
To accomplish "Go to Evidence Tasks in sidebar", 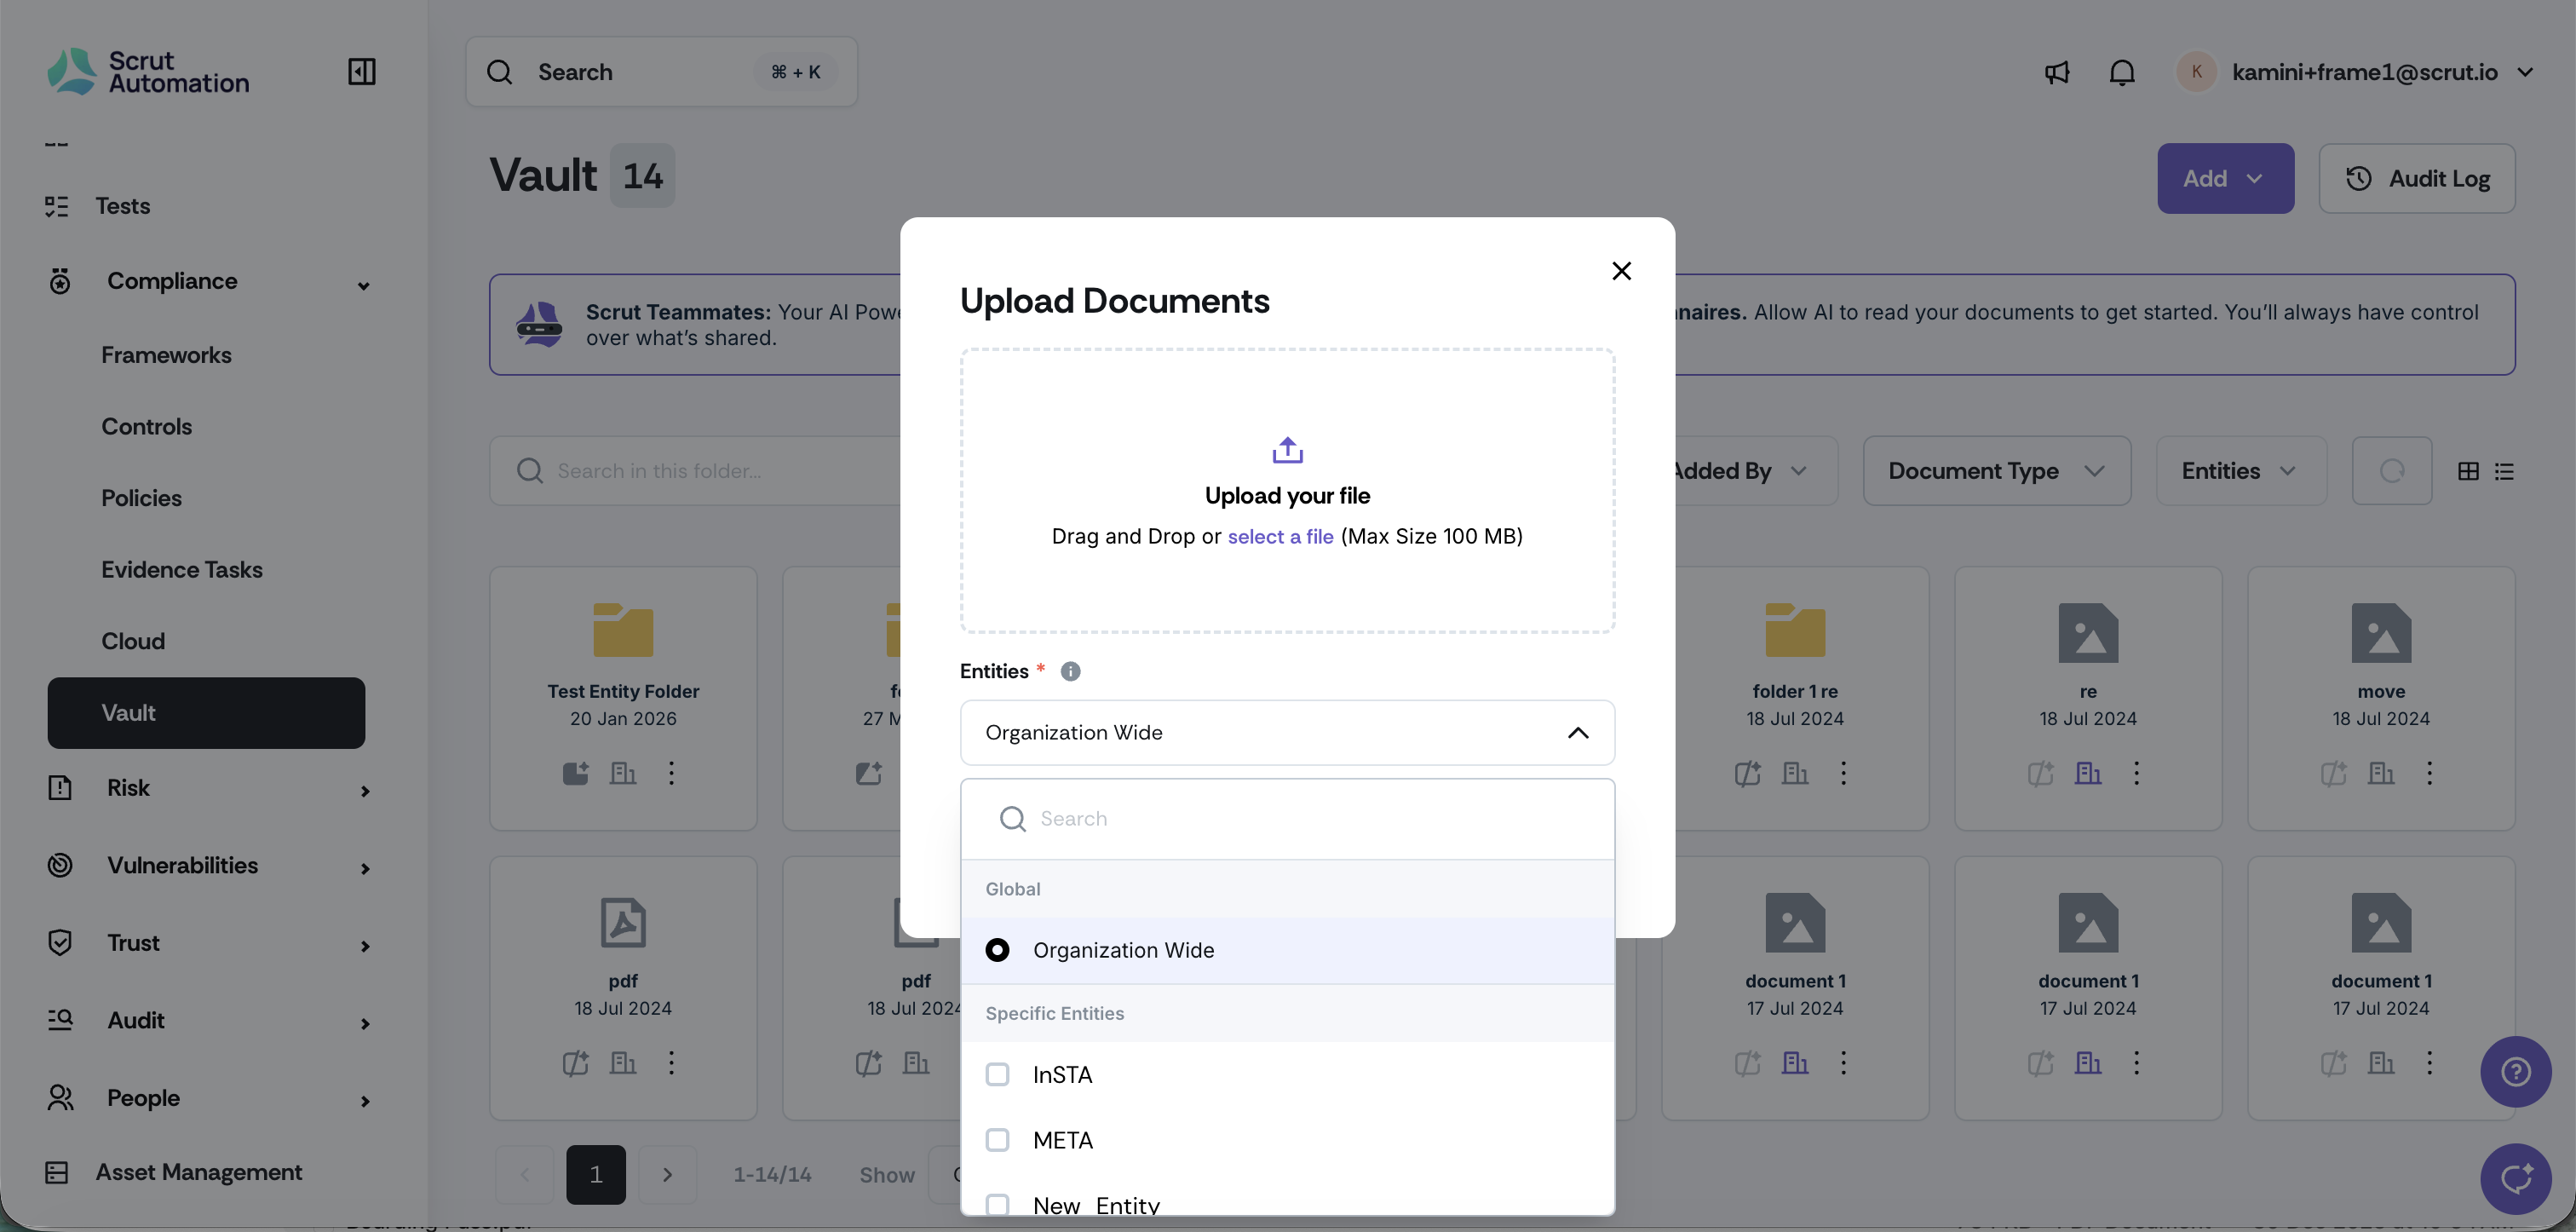I will 182,569.
